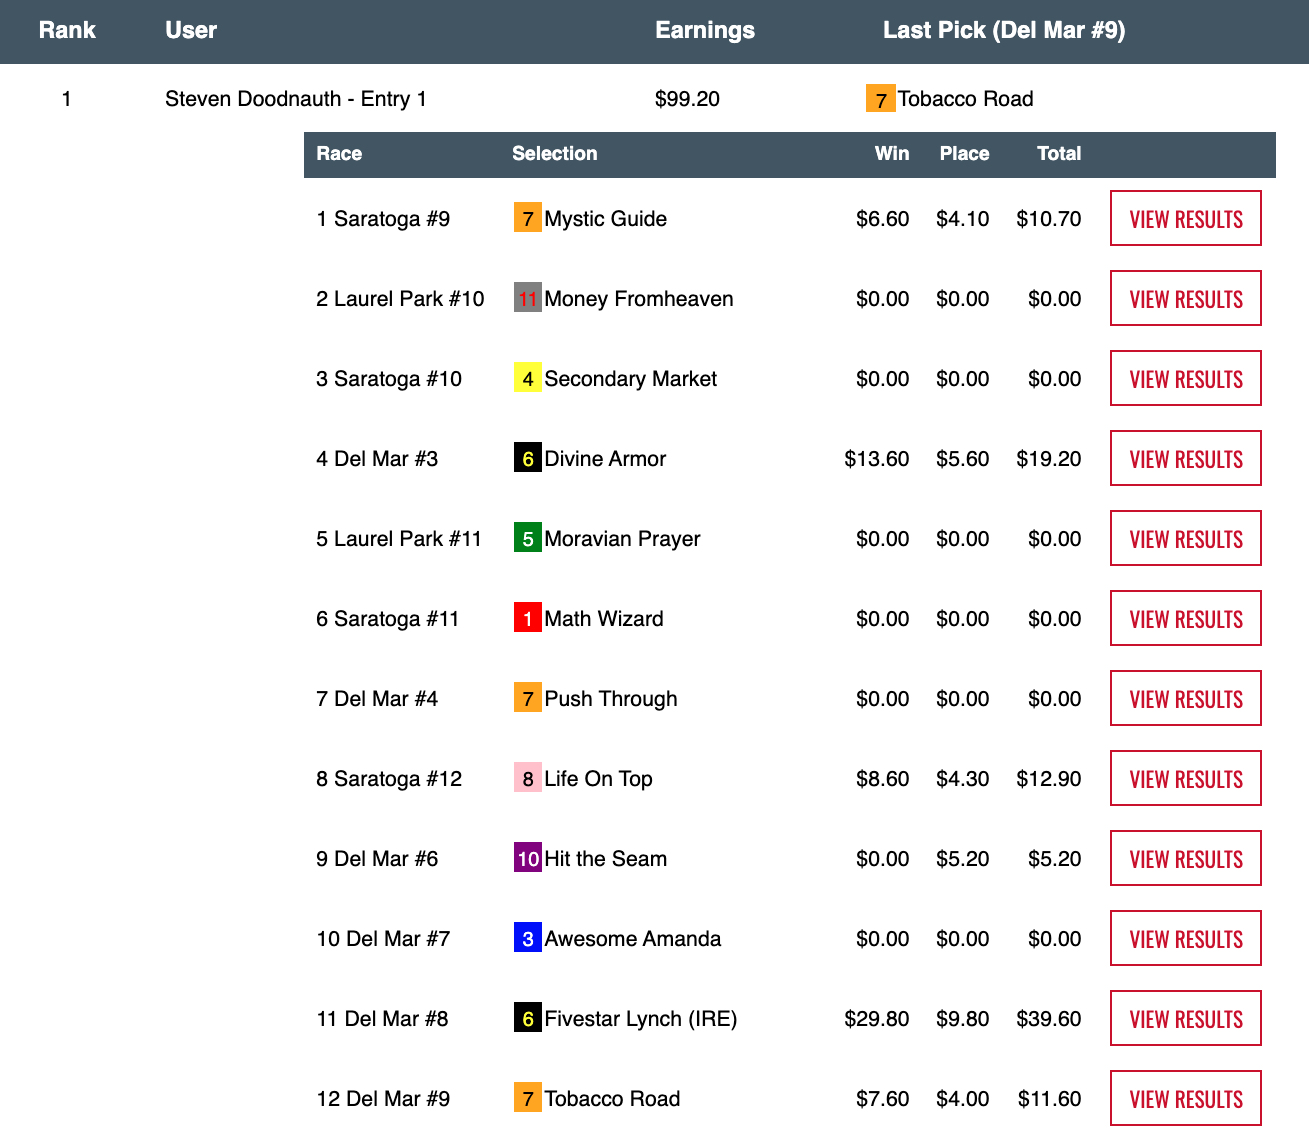Click the black 6 badge for Divine Armor
The height and width of the screenshot is (1137, 1309).
[x=527, y=458]
